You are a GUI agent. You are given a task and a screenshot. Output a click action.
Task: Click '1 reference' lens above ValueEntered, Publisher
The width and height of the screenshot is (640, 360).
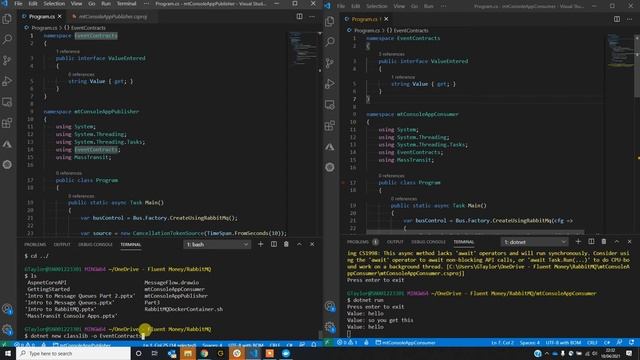click(x=68, y=51)
